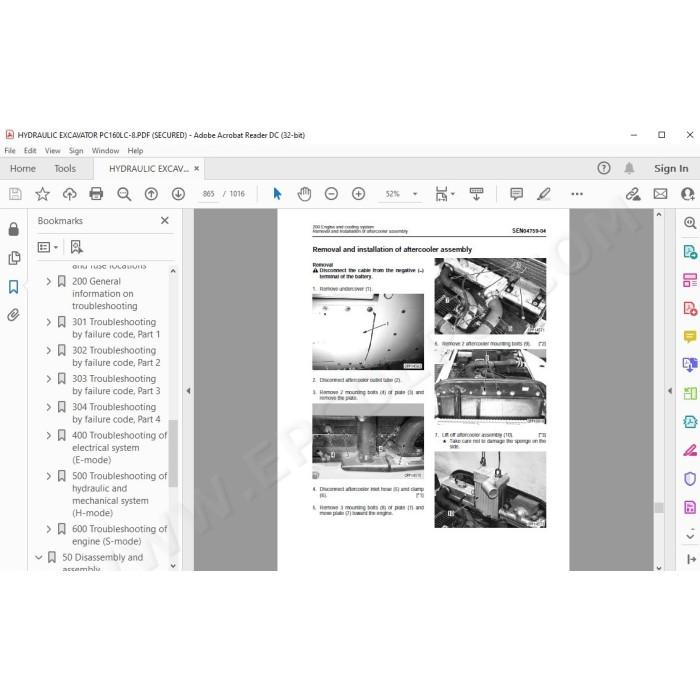This screenshot has height=700, width=700.
Task: Go to previous page arrow
Action: (151, 194)
